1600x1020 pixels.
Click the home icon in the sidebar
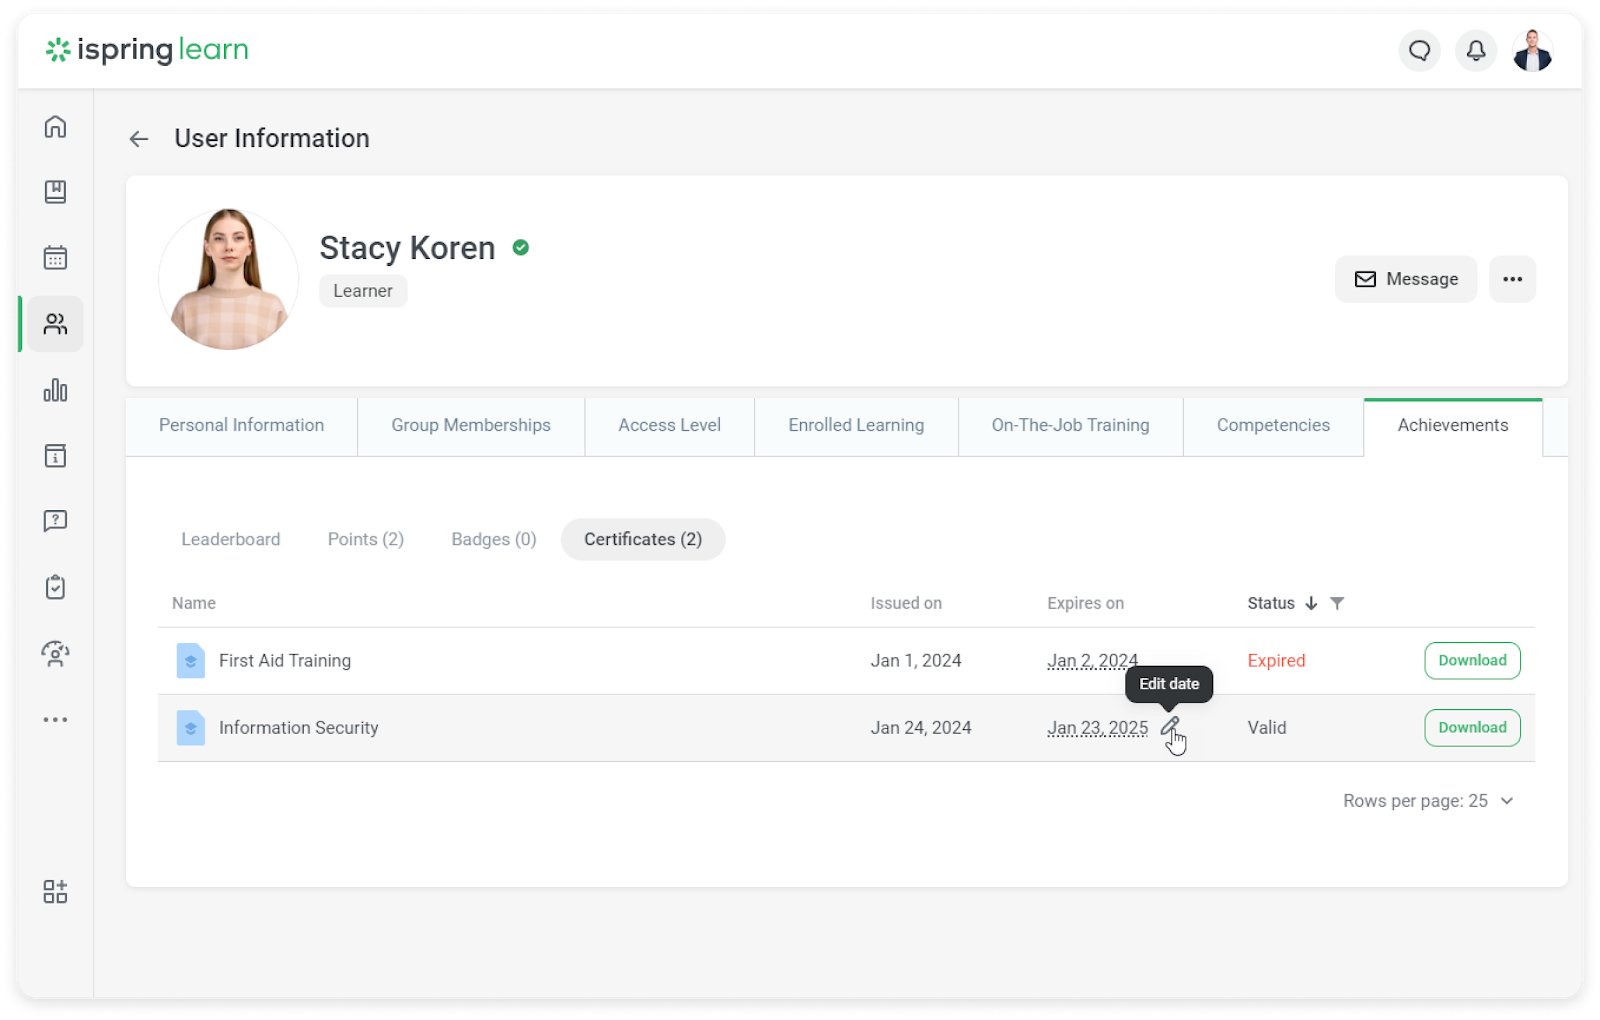coord(55,127)
